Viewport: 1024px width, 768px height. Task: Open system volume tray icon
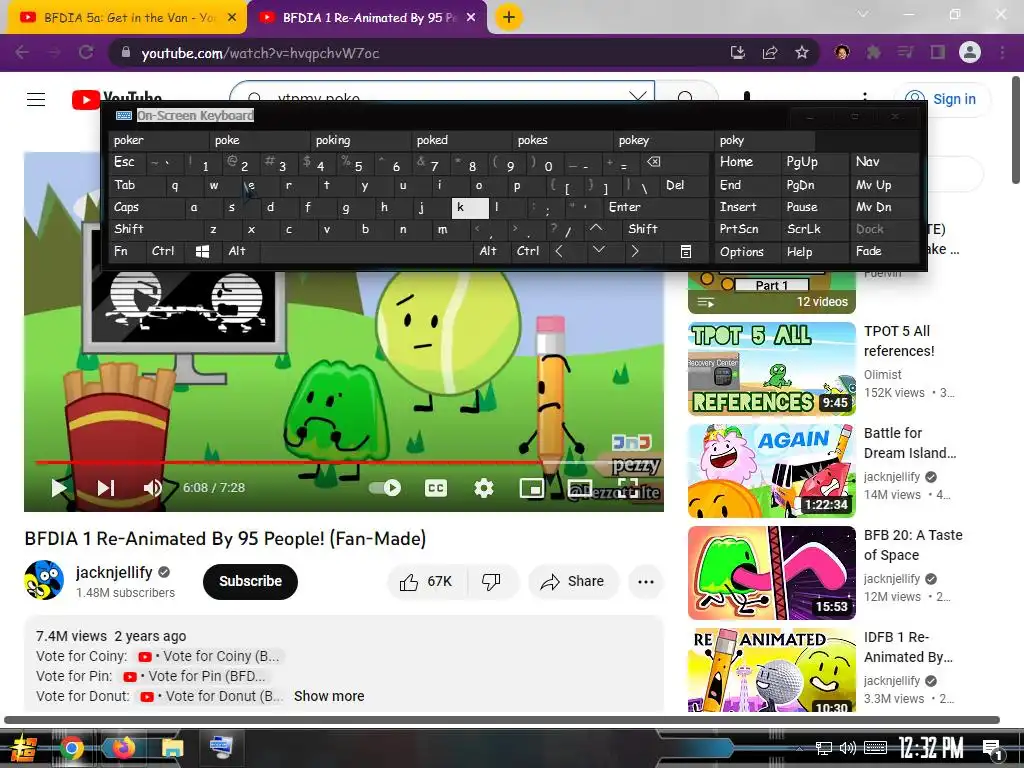click(x=847, y=748)
